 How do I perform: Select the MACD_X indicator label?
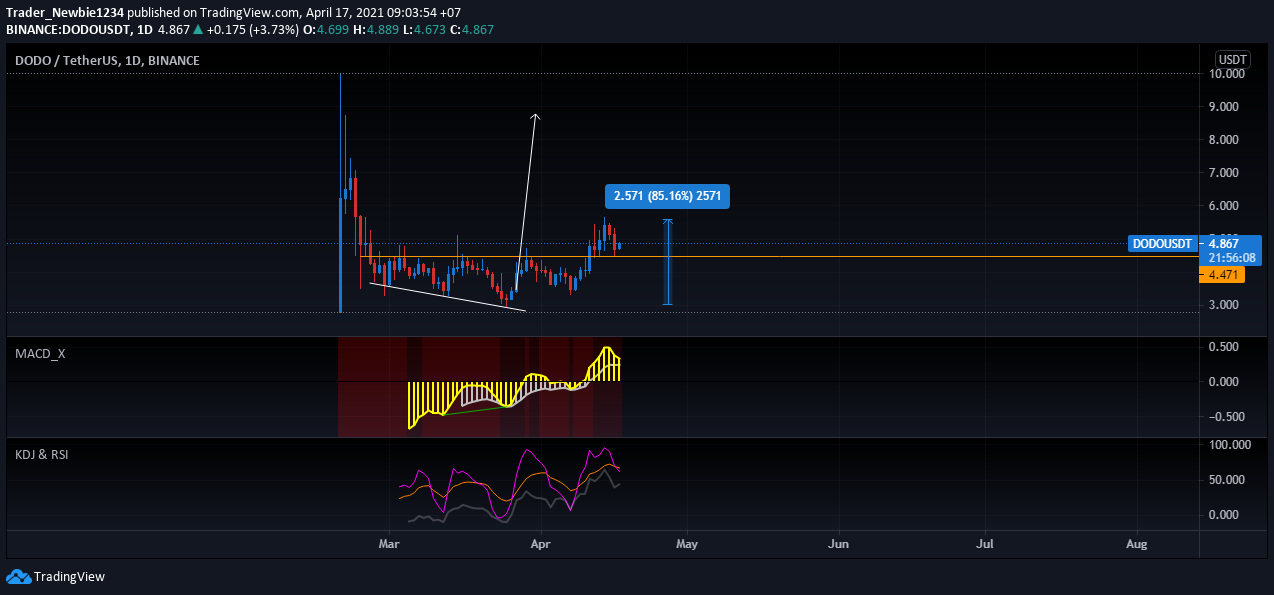pos(40,353)
